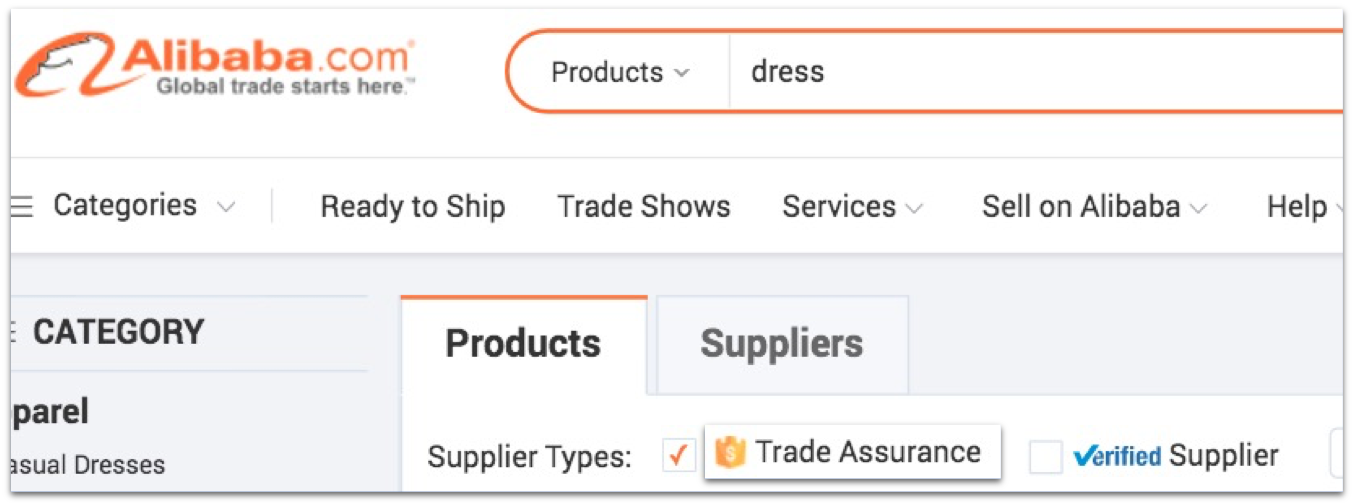Open the Products search type dropdown

coord(620,72)
